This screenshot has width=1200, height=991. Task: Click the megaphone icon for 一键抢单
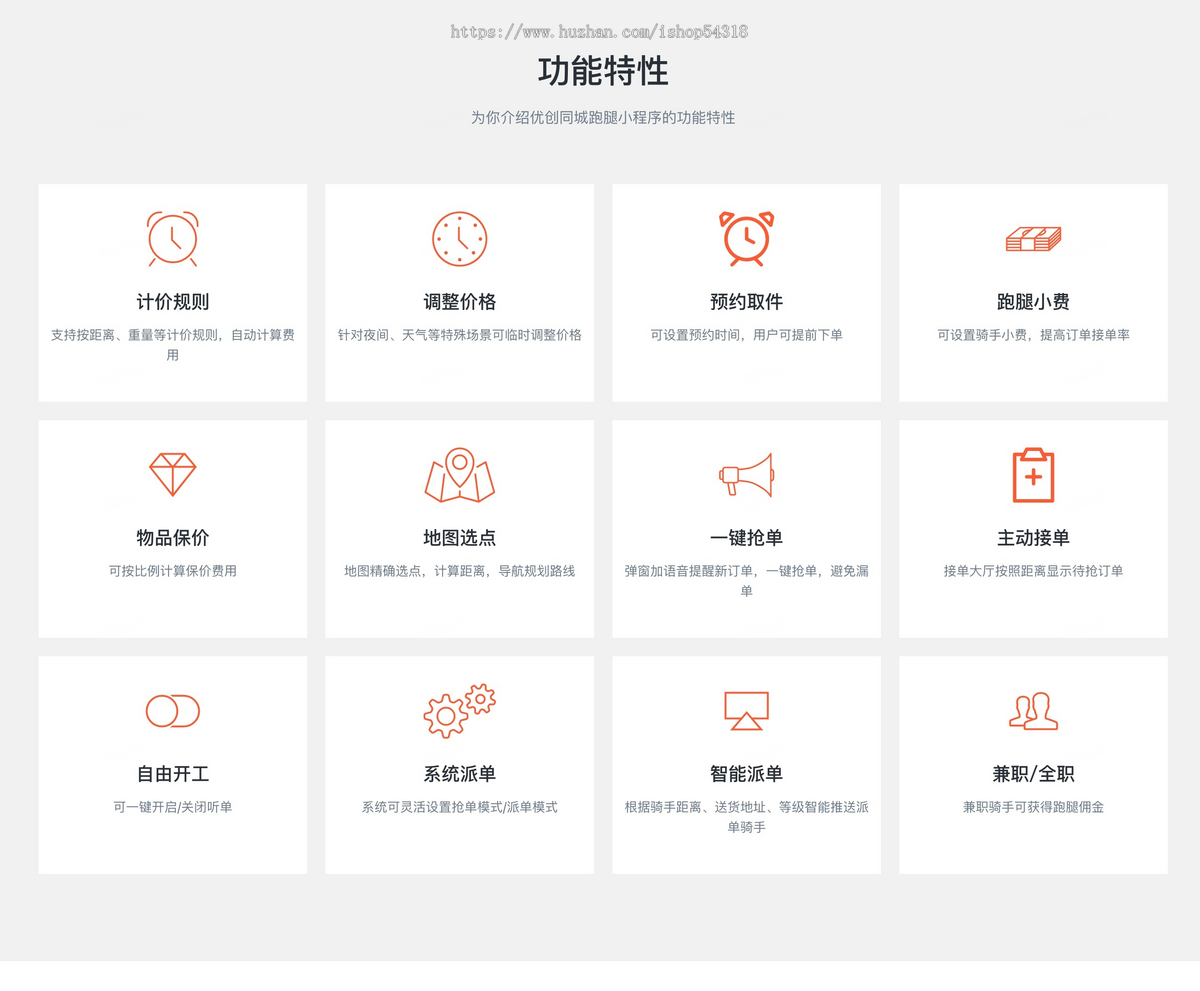(746, 475)
